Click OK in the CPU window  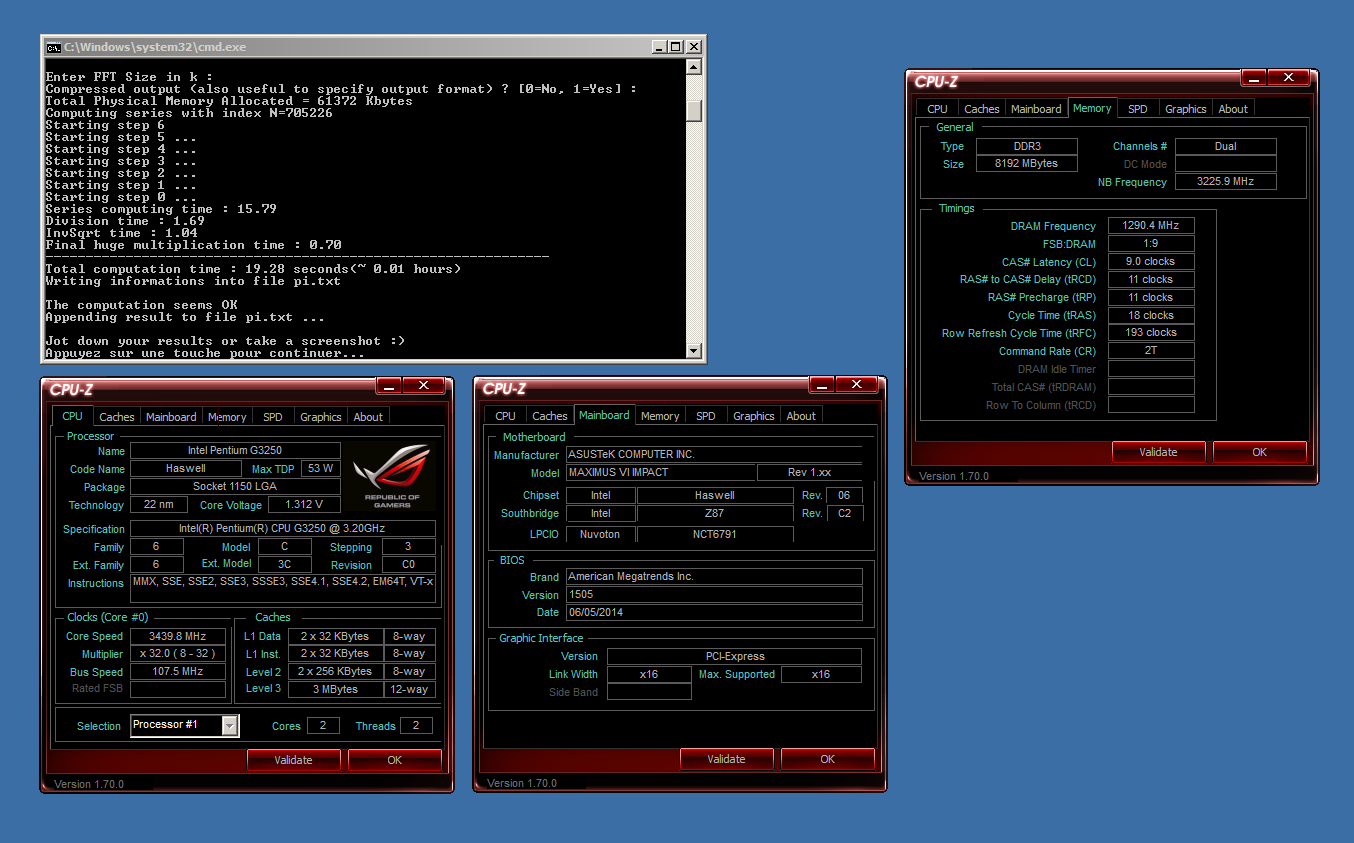click(x=395, y=760)
